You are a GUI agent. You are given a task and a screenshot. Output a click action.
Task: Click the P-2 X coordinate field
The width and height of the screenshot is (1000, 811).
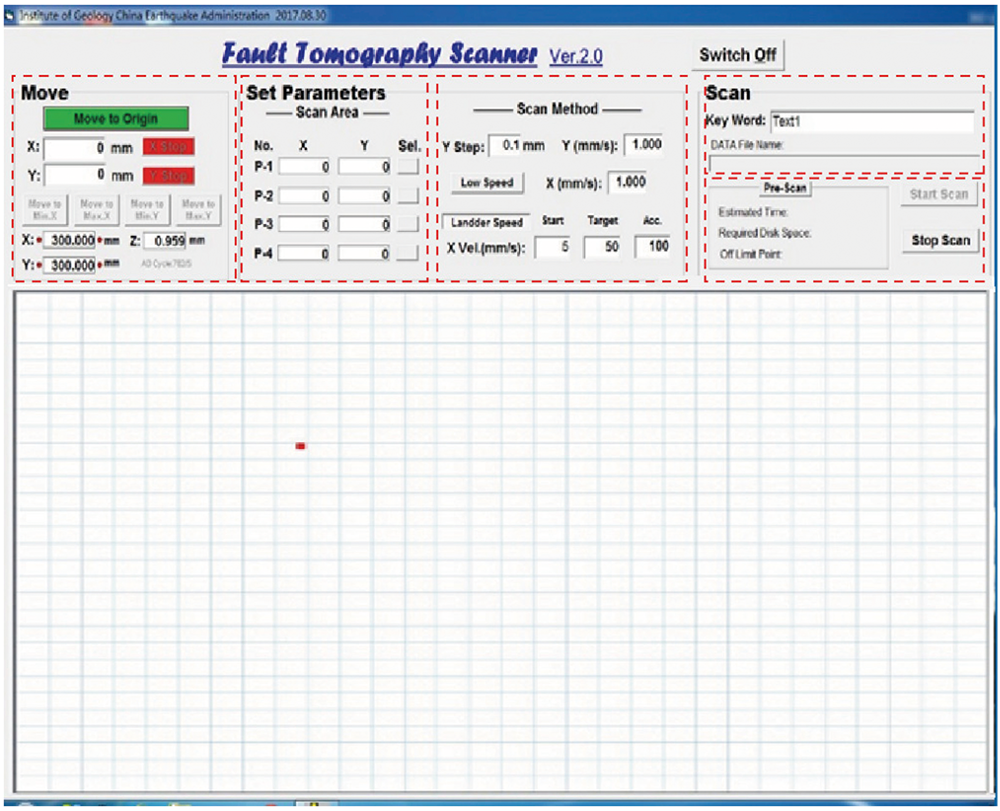coord(304,196)
